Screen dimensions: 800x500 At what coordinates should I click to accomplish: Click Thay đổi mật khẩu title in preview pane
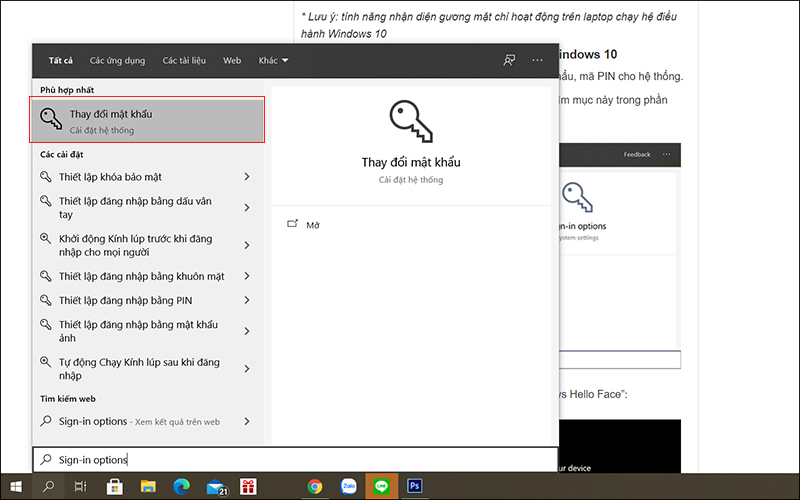411,162
